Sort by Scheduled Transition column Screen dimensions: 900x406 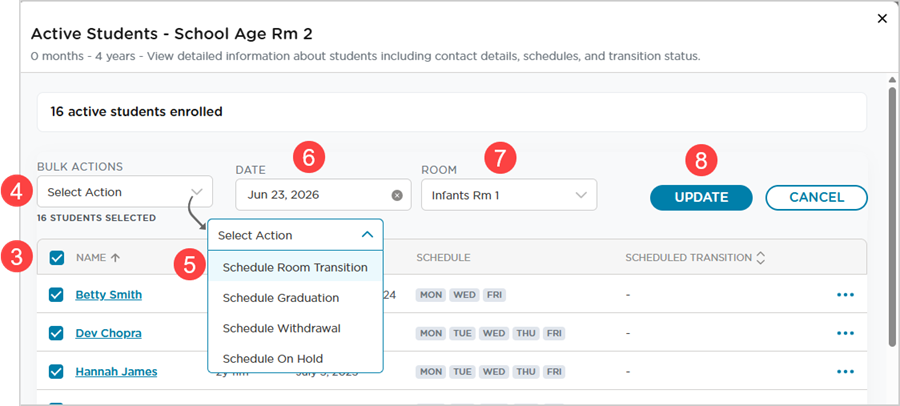click(761, 258)
